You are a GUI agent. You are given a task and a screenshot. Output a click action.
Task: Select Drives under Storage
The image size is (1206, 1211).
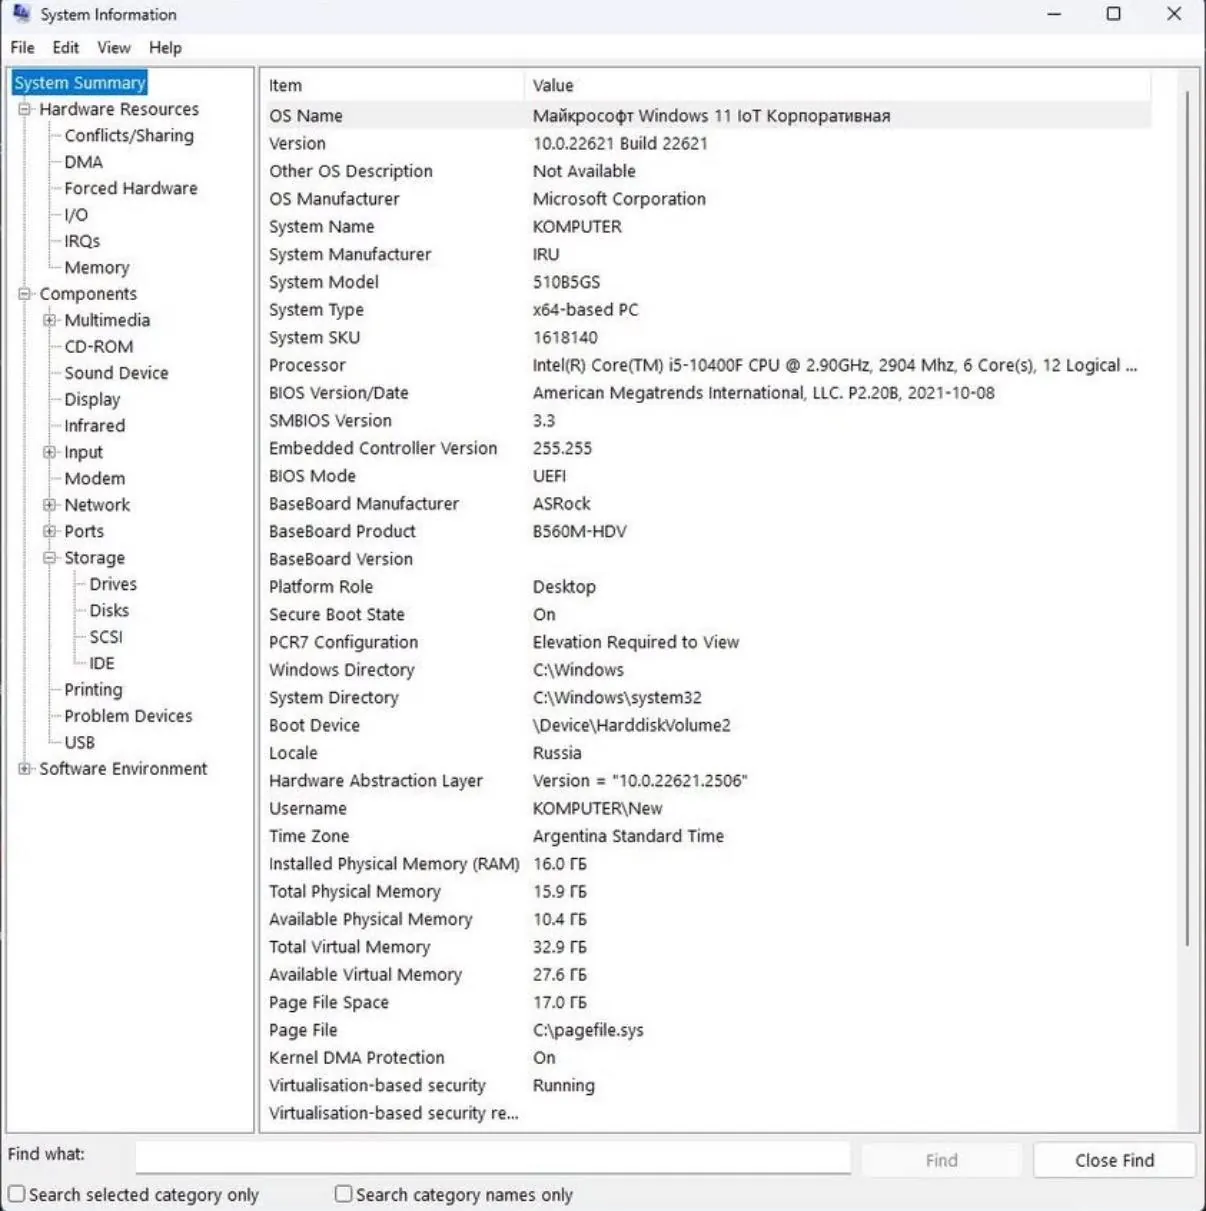coord(113,584)
